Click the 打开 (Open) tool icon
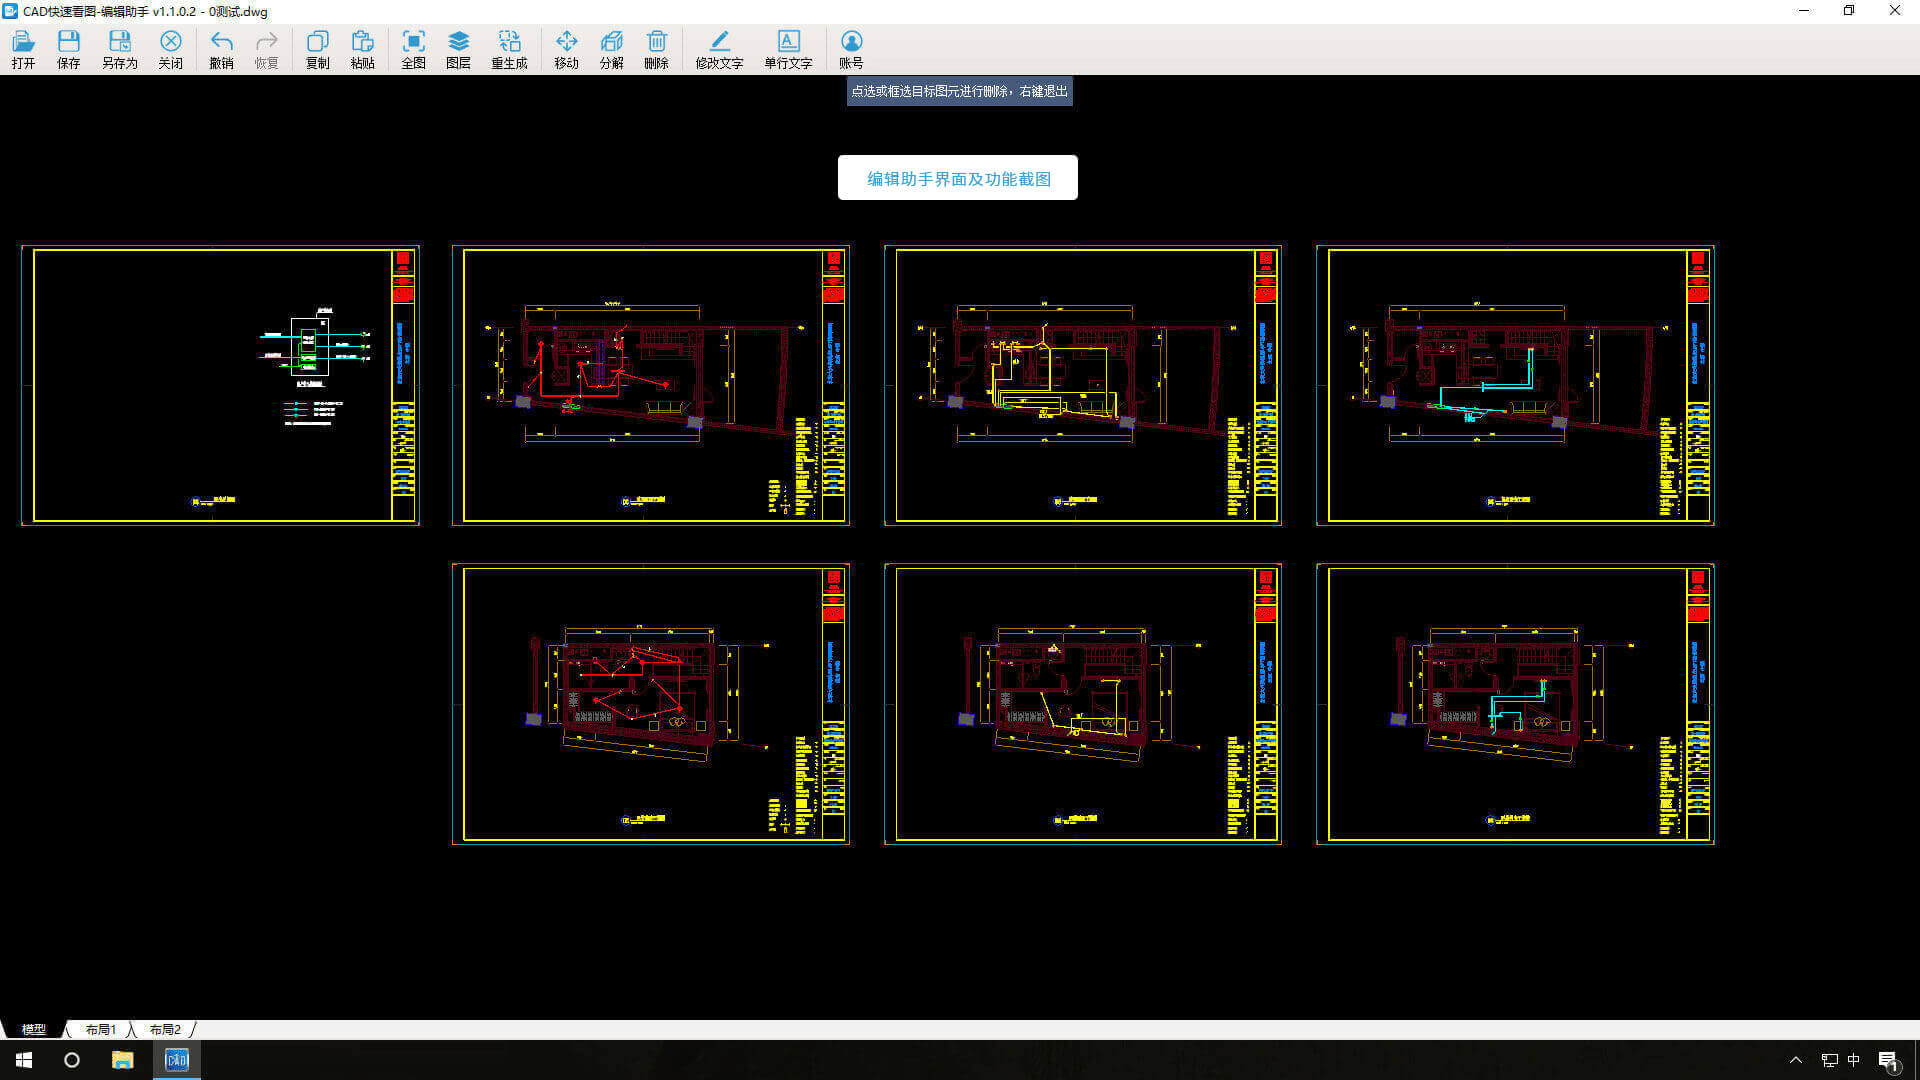The image size is (1920, 1080). coord(24,49)
